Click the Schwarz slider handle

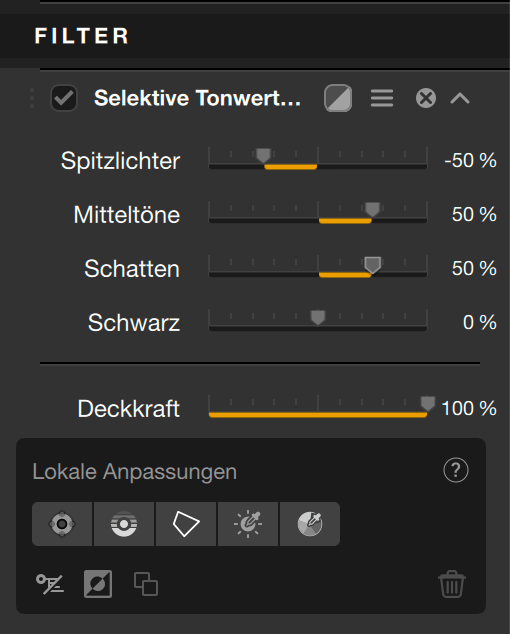(x=318, y=317)
